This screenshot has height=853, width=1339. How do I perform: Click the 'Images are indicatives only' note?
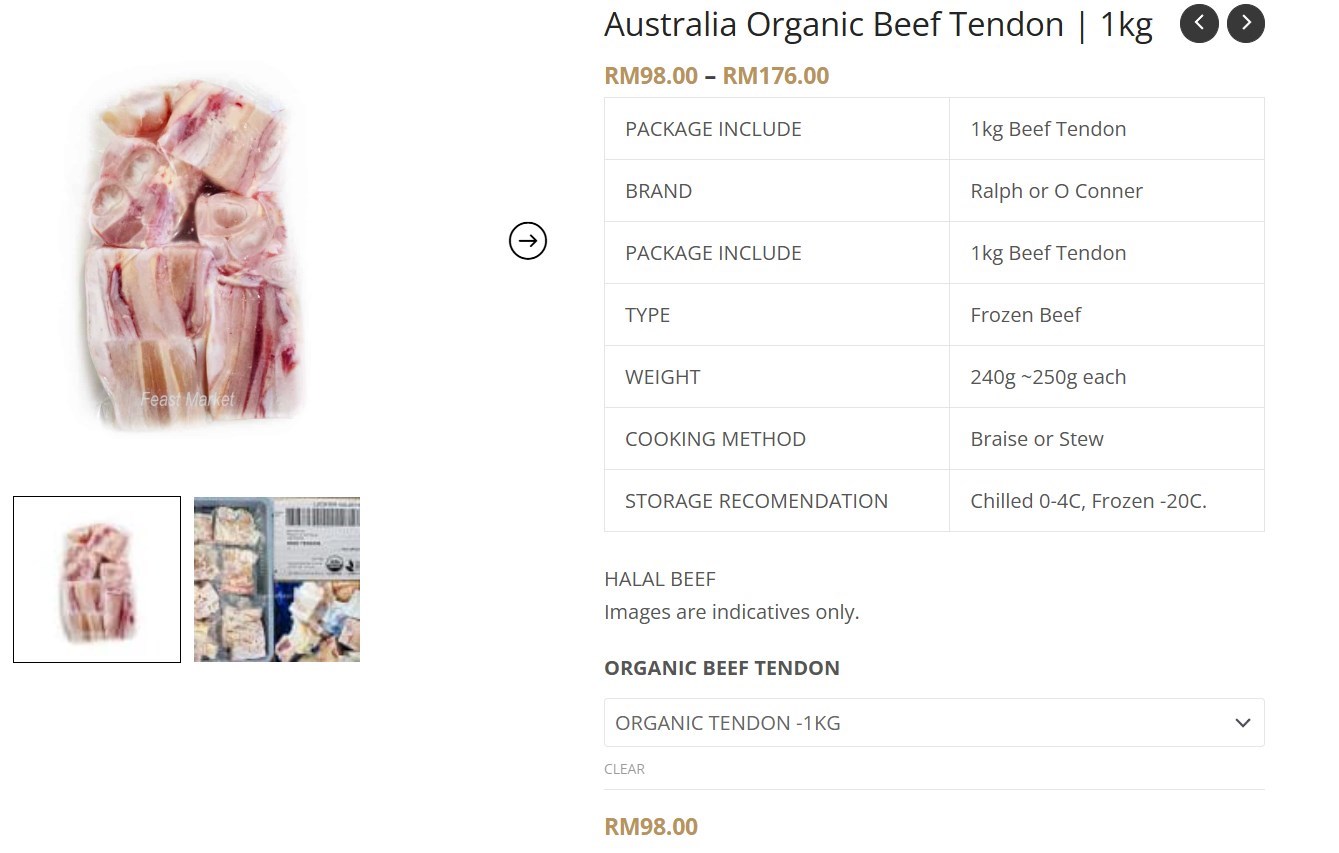(x=731, y=612)
